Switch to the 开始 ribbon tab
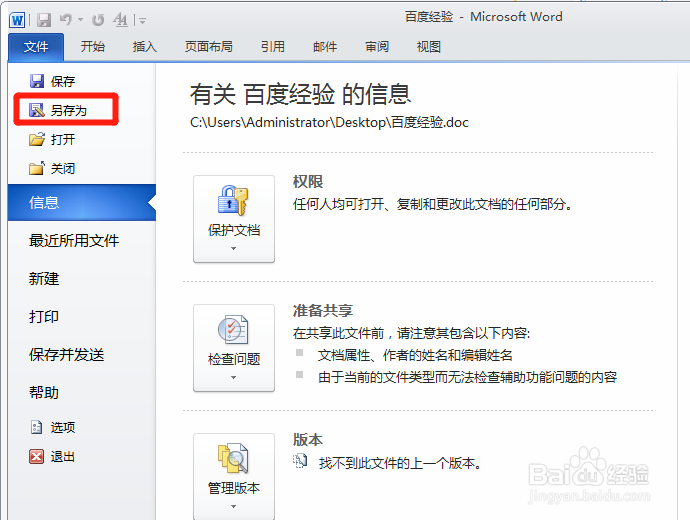Image resolution: width=690 pixels, height=520 pixels. [93, 47]
